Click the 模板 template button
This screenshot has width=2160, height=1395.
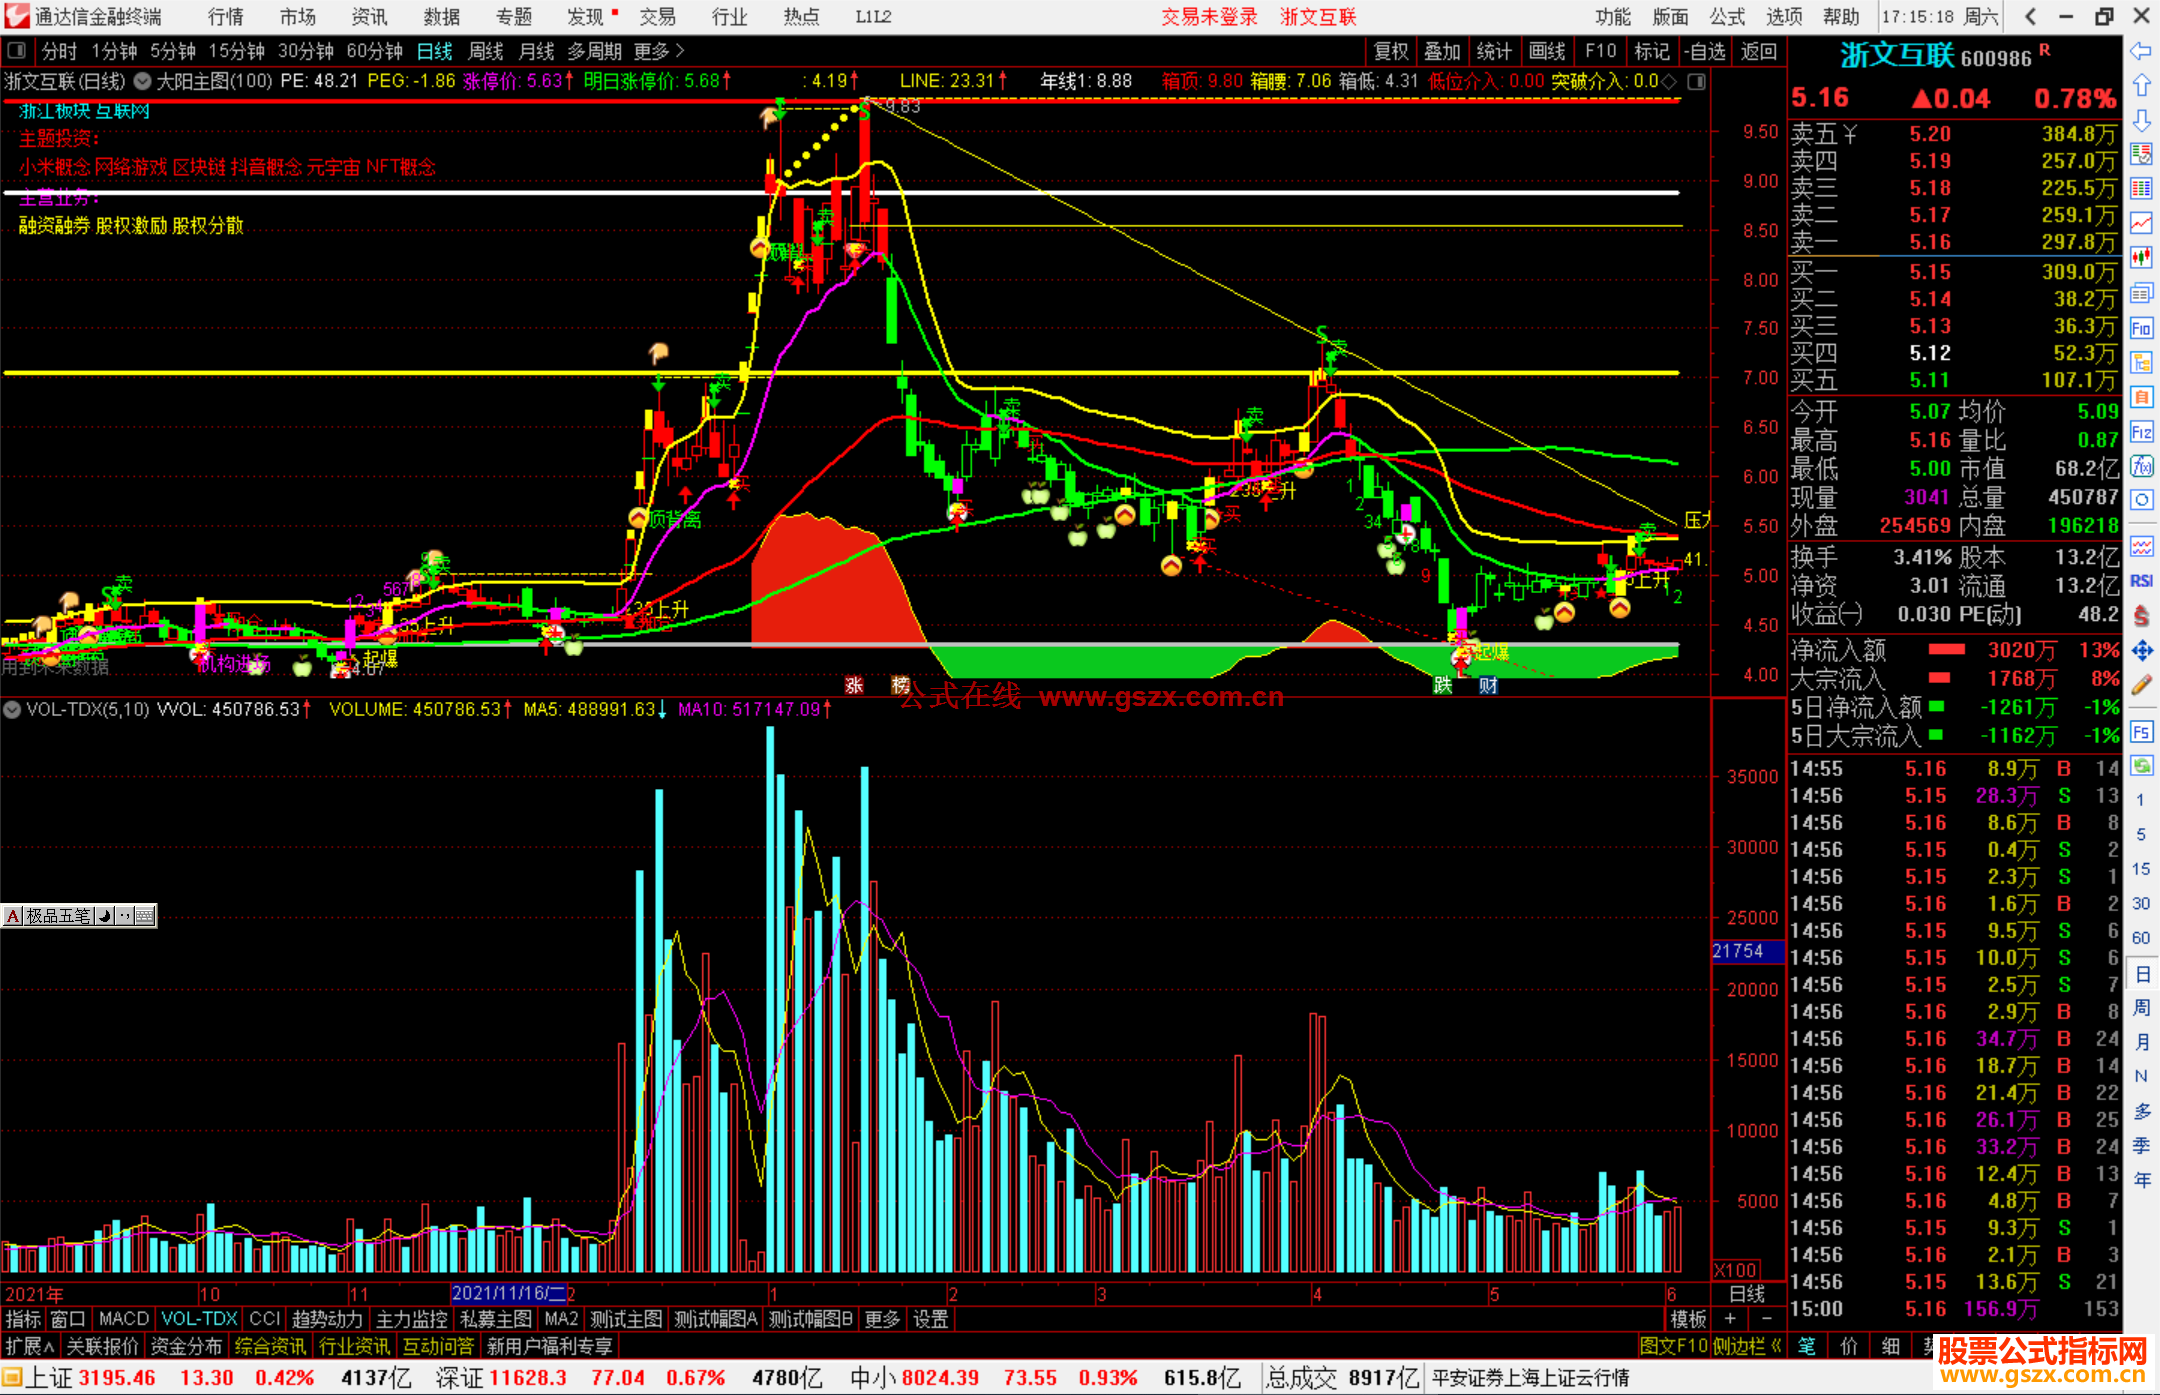[x=1689, y=1319]
